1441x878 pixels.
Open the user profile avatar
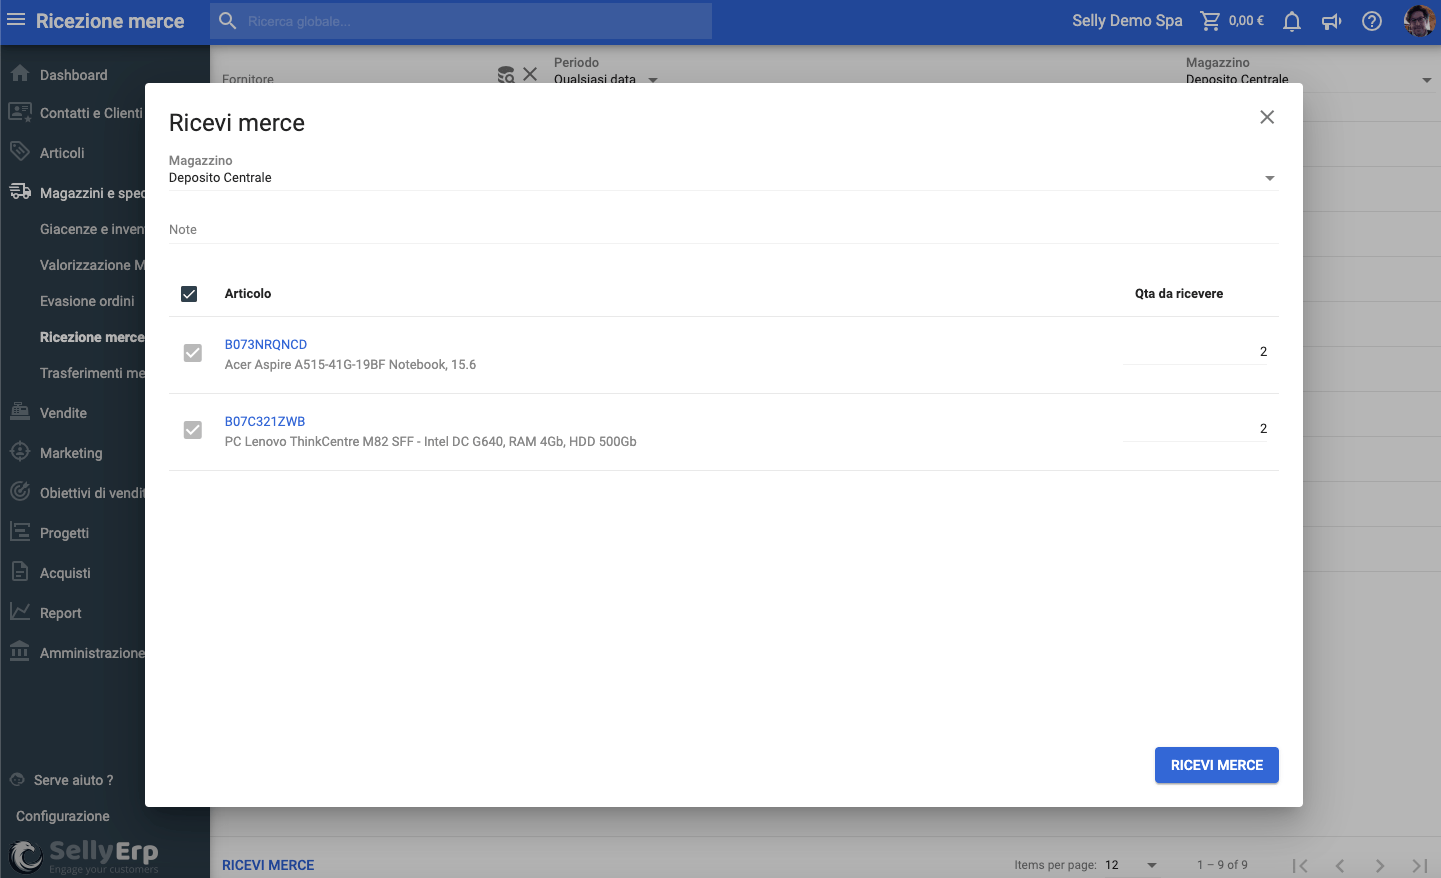pyautogui.click(x=1419, y=21)
